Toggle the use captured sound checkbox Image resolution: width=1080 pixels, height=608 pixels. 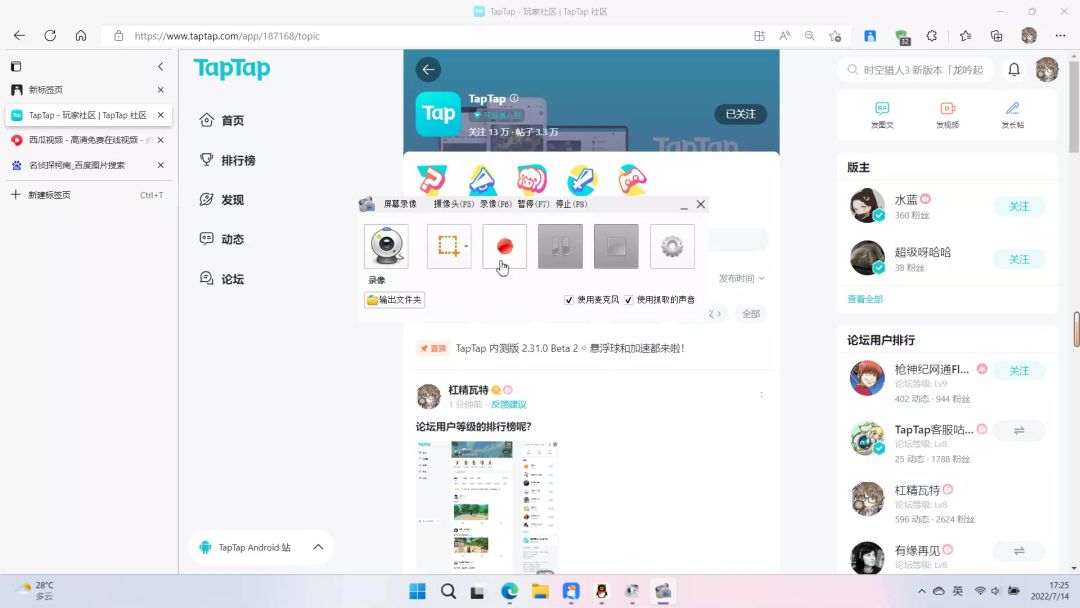[x=629, y=300]
